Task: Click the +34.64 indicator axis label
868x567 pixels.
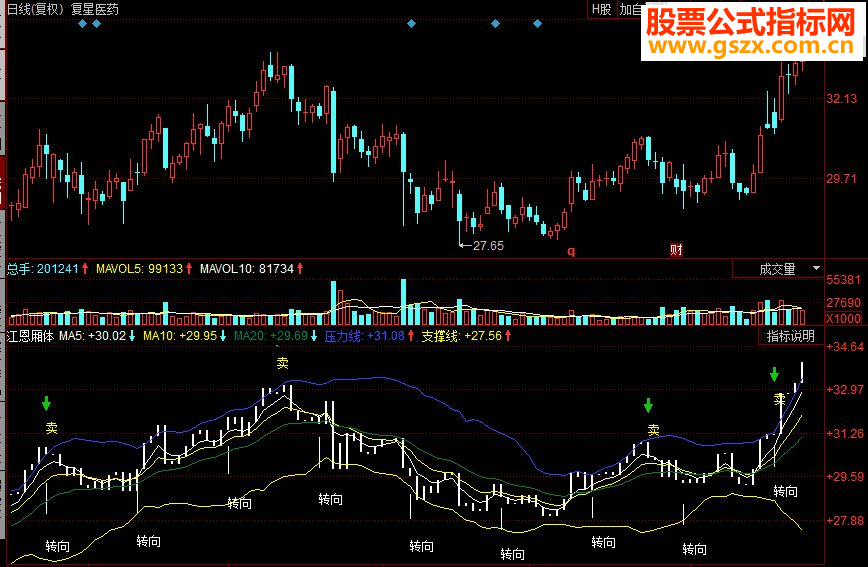Action: coord(845,347)
